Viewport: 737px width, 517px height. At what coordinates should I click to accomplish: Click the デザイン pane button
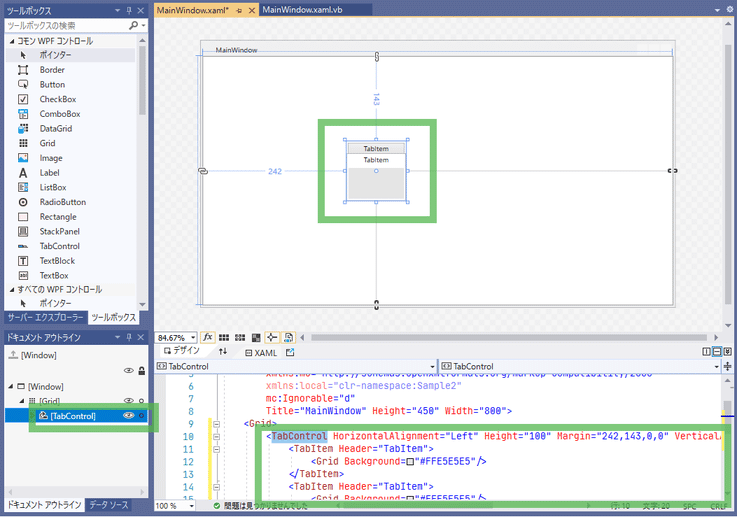point(181,352)
